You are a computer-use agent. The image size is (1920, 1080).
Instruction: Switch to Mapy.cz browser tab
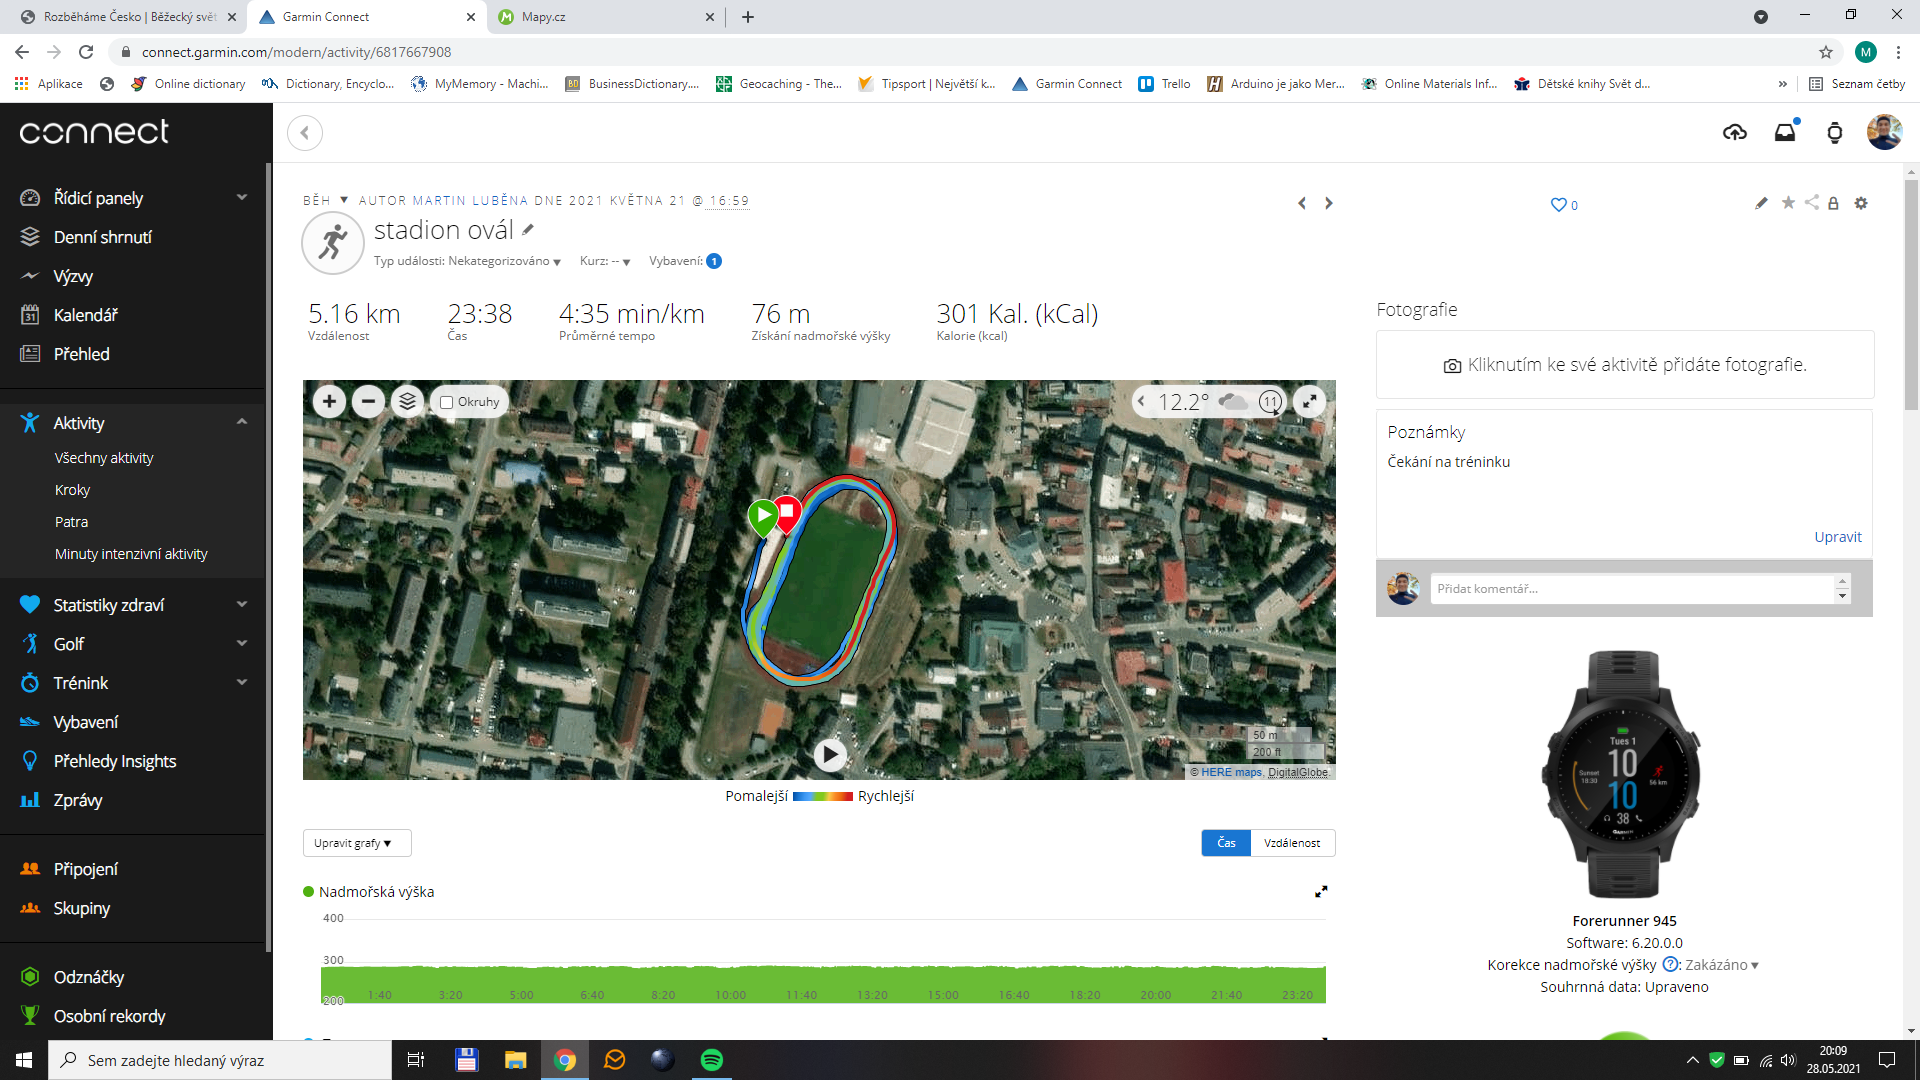[x=607, y=17]
